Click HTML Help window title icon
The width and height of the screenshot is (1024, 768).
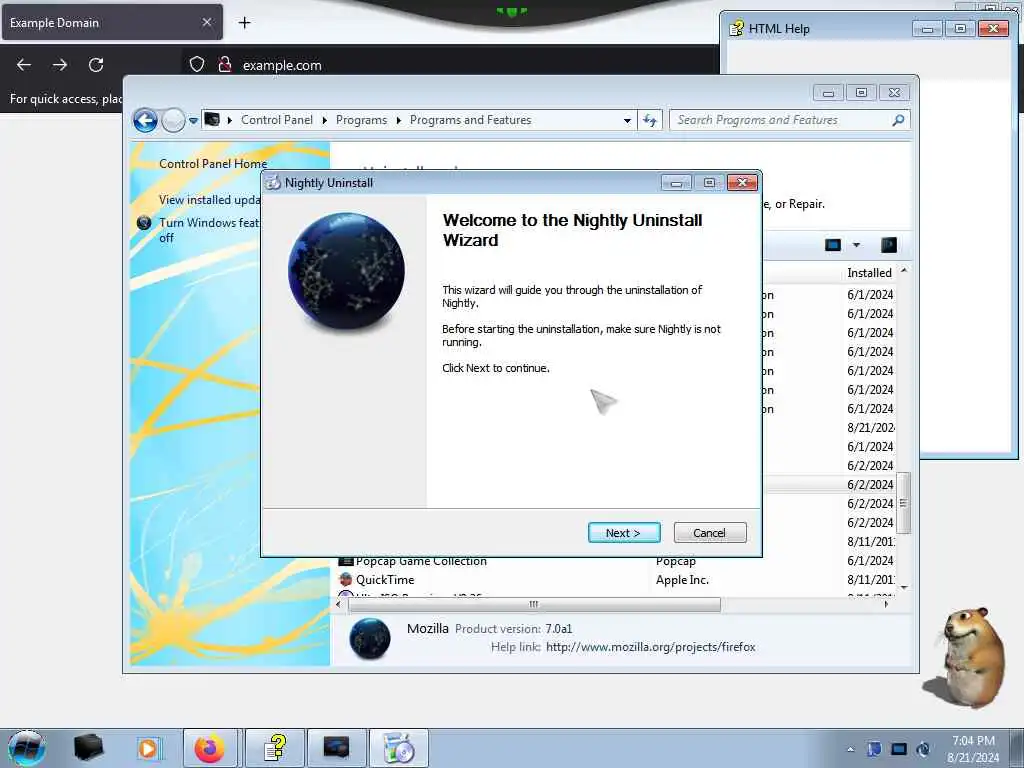tap(737, 29)
